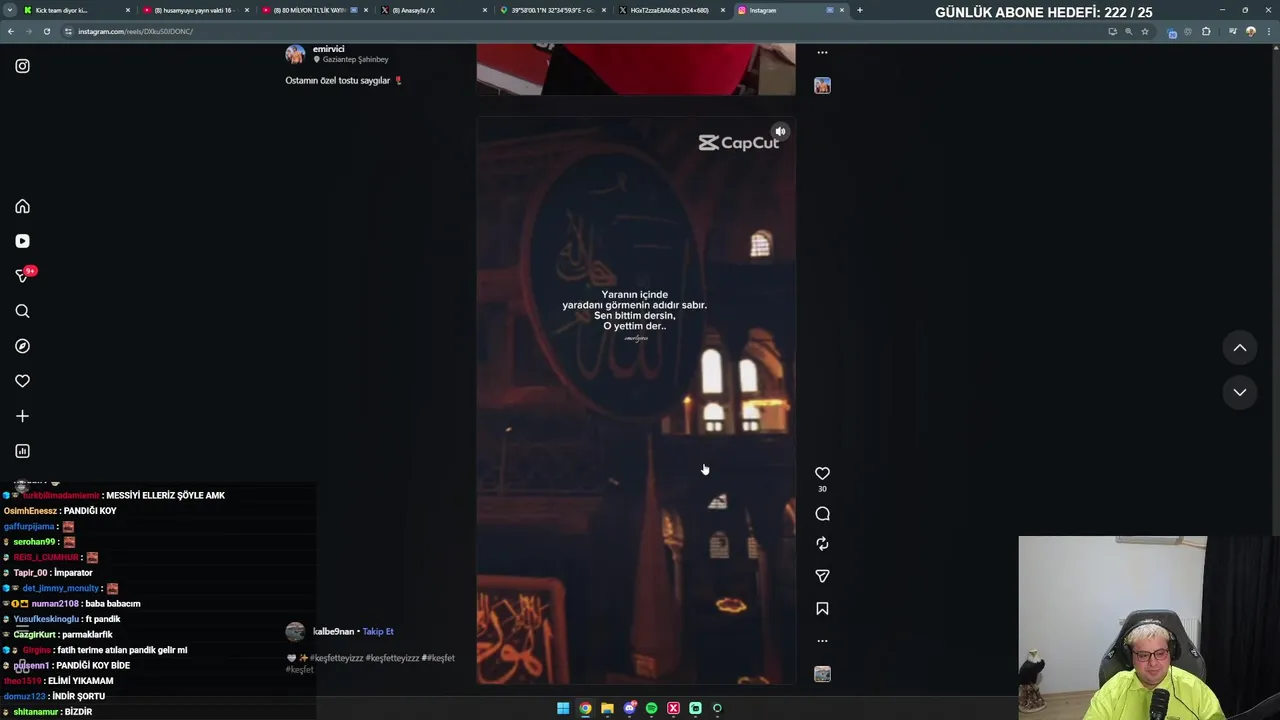Open File Explorer from the taskbar
Viewport: 1280px width, 720px height.
click(607, 708)
